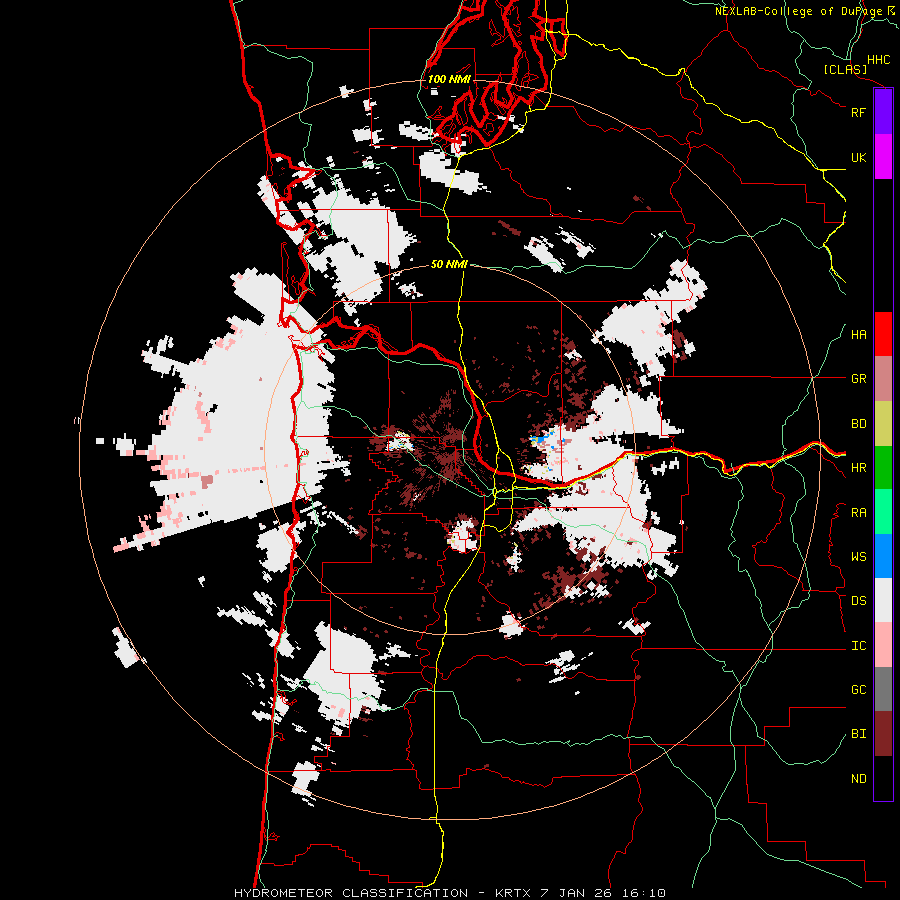Click the ND legend label
The image size is (900, 900).
(858, 779)
